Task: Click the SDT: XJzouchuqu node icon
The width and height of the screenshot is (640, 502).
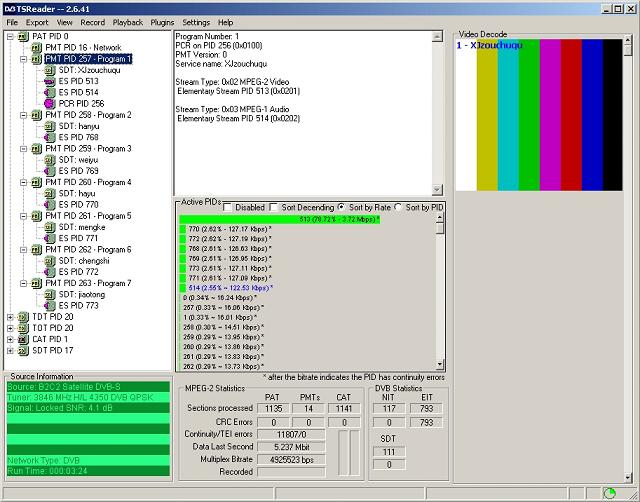Action: pos(51,70)
